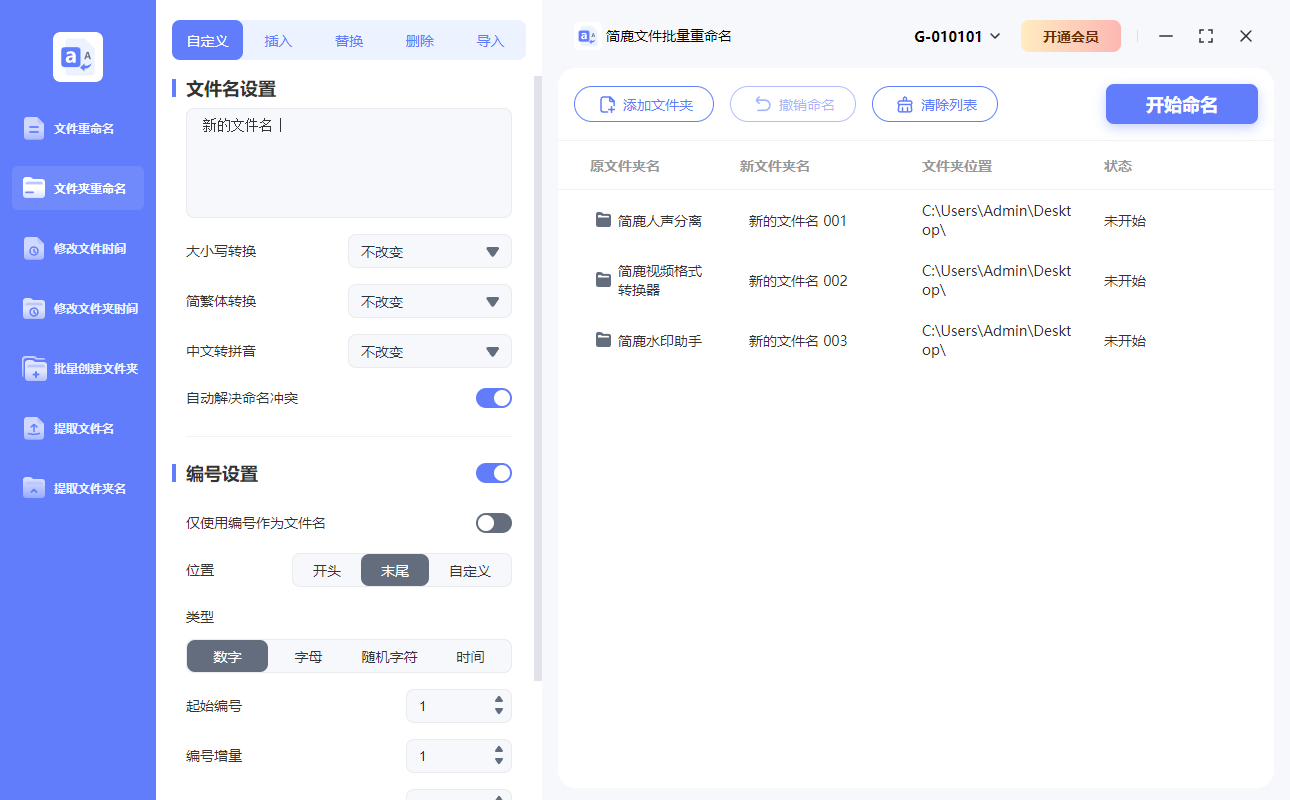The width and height of the screenshot is (1290, 800).
Task: Set numbering position to 开头
Action: [x=327, y=570]
